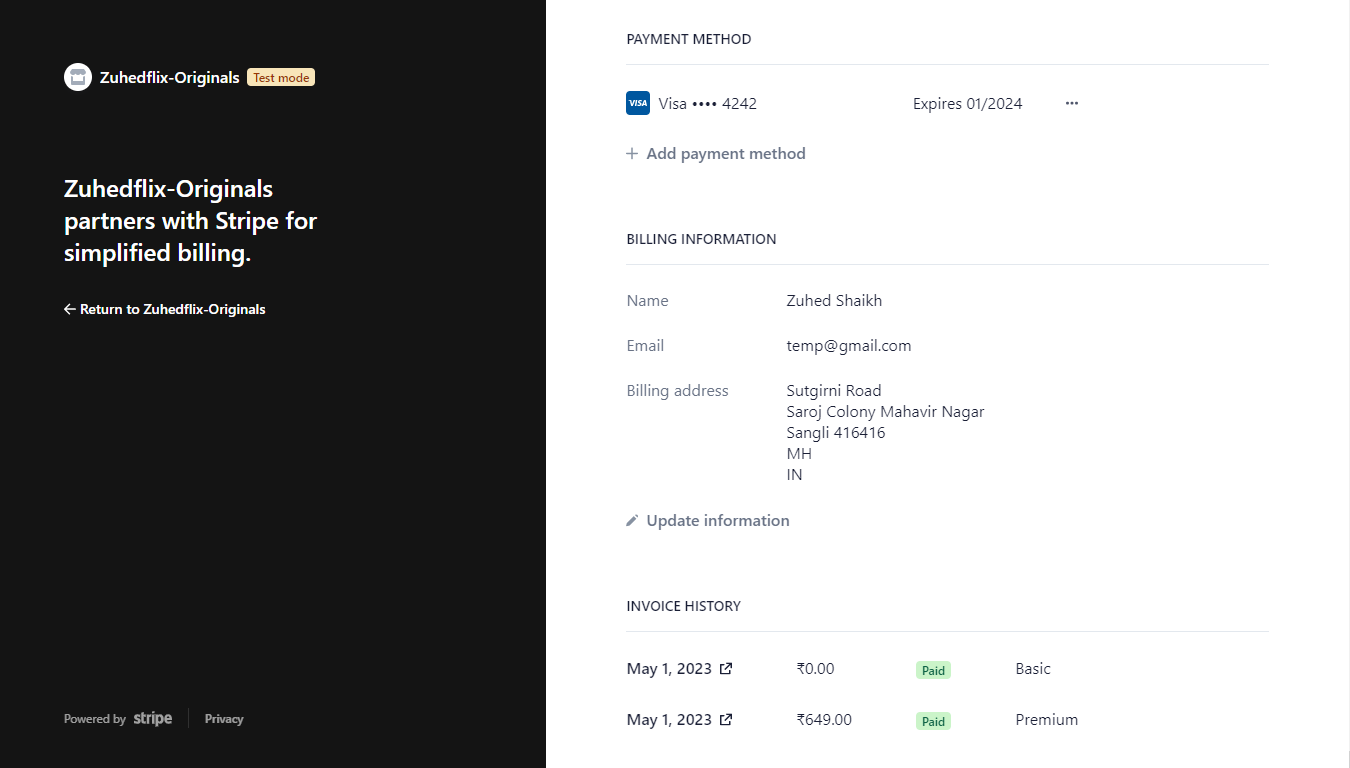
Task: Click the Paid badge for Basic invoice
Action: 933,670
